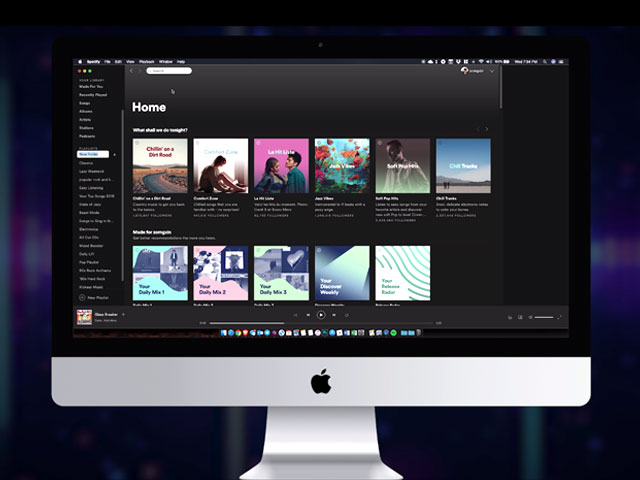This screenshot has height=480, width=640.
Task: Open Your Daily Mix 3 cover
Action: point(281,273)
